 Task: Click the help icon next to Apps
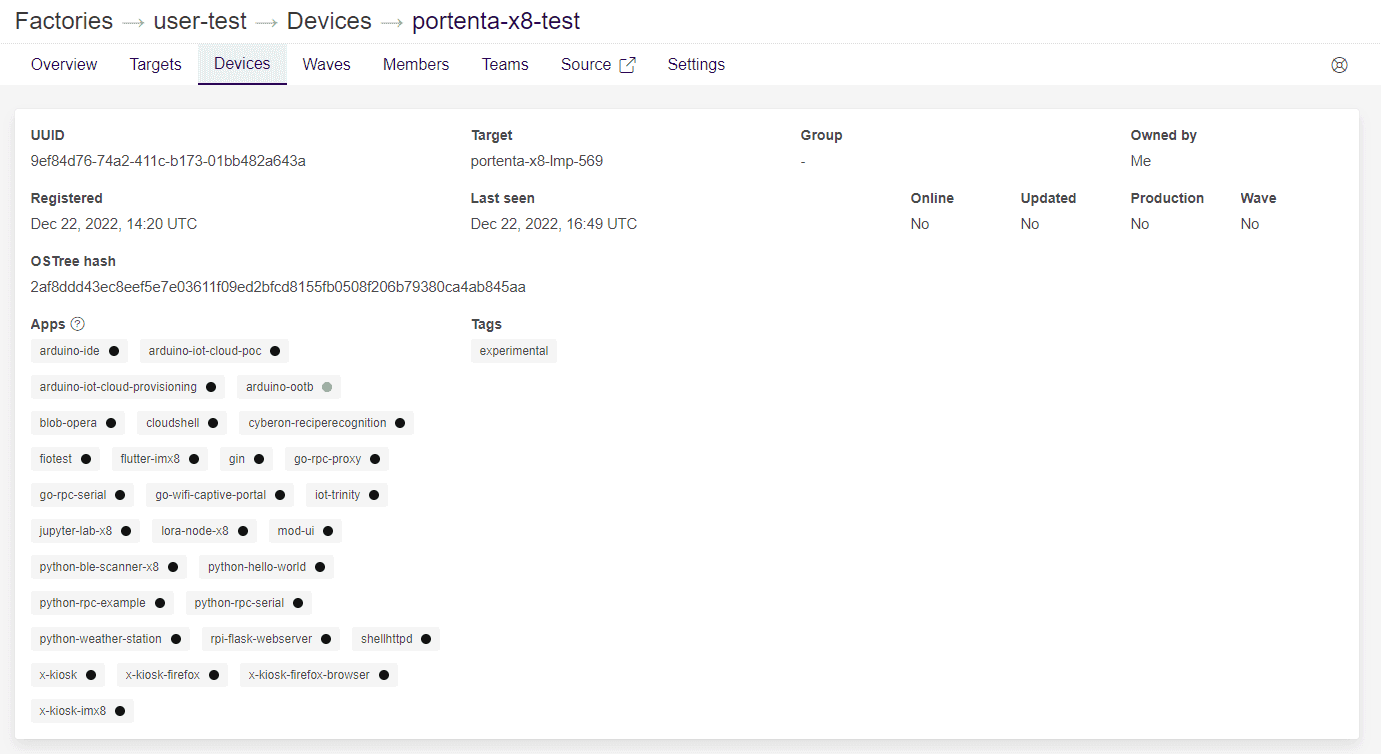click(x=78, y=324)
